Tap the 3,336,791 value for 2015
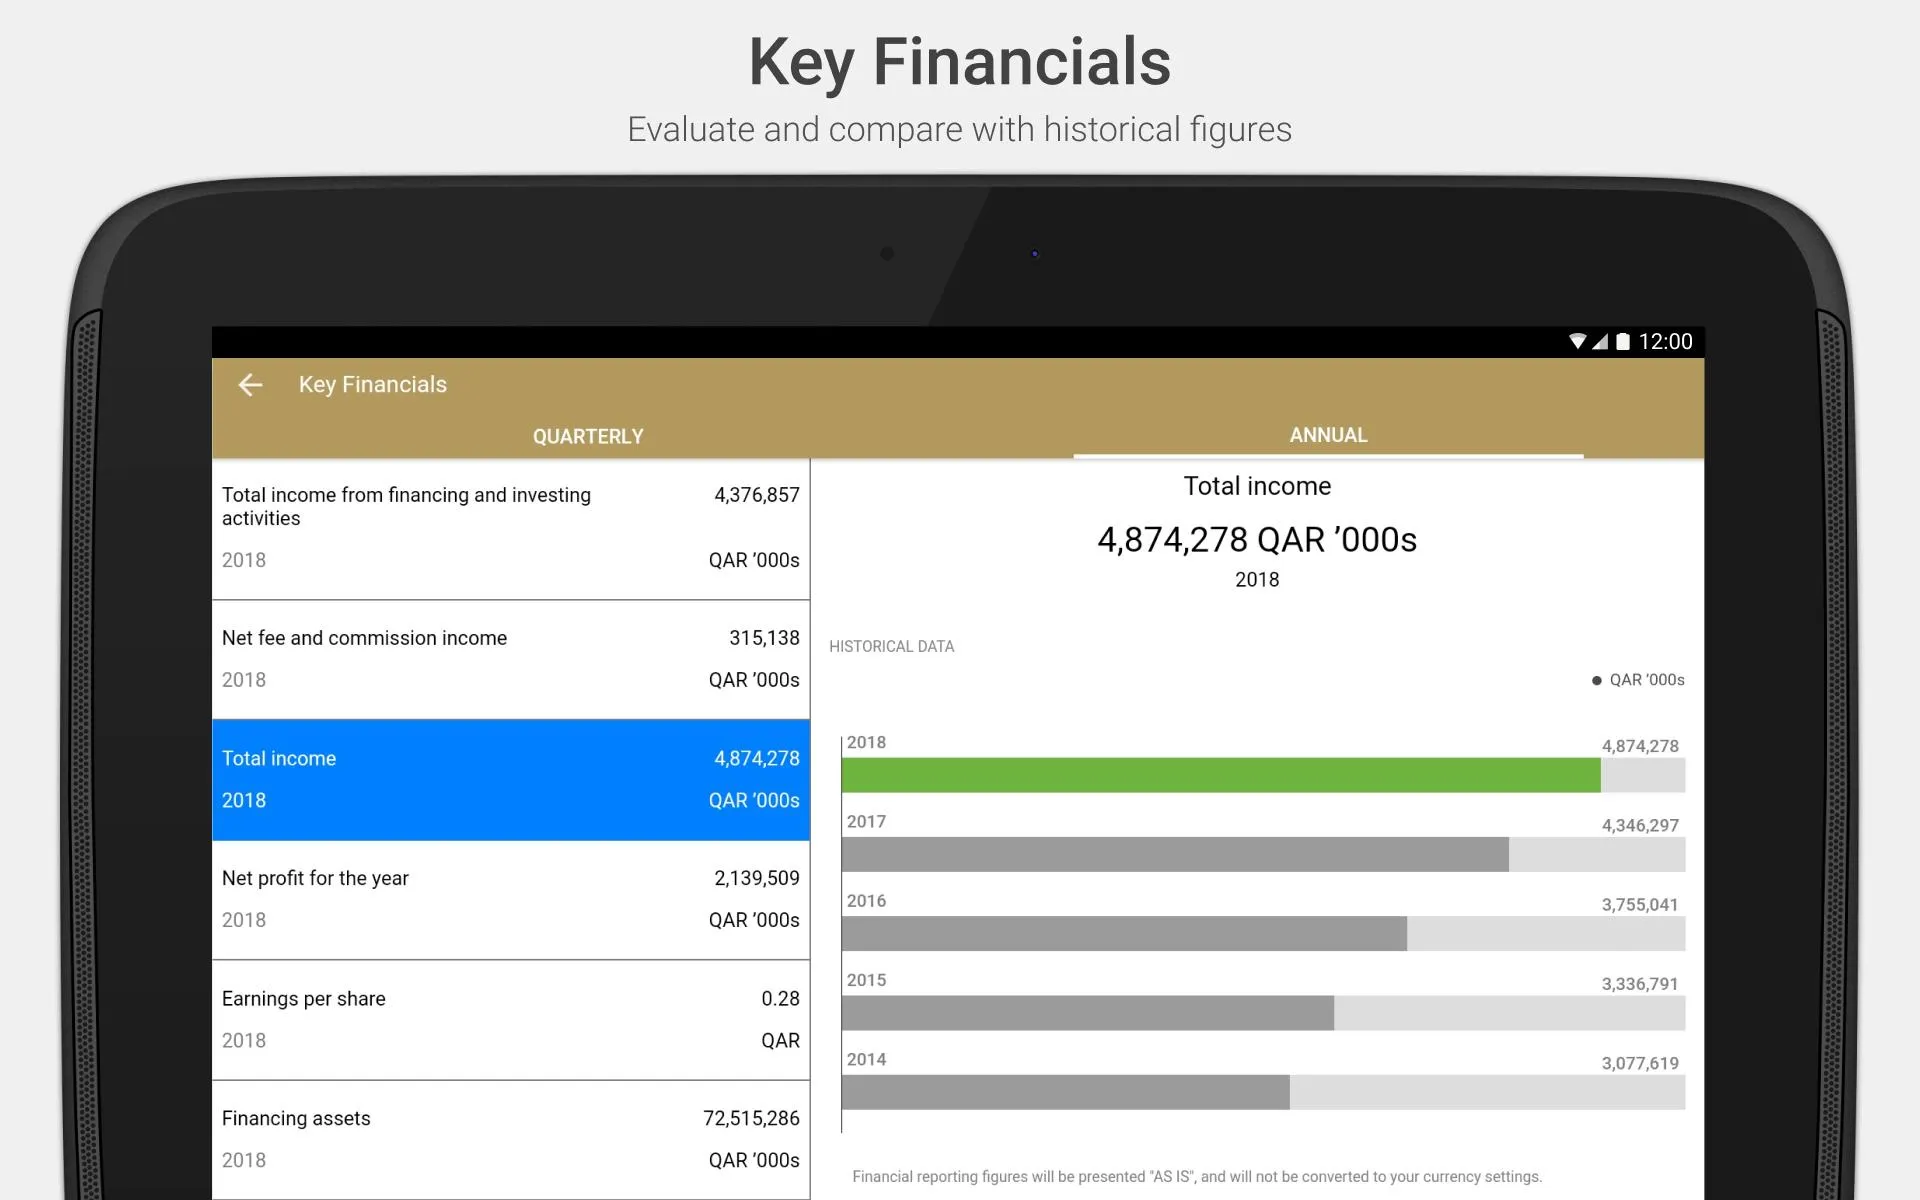This screenshot has width=1920, height=1200. click(x=1640, y=984)
